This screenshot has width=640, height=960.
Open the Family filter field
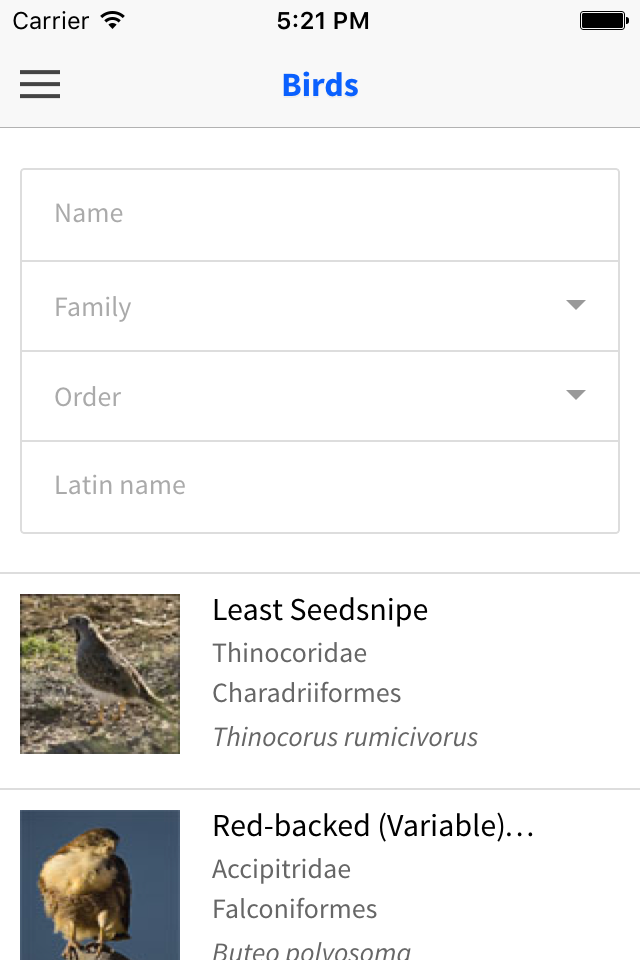click(320, 306)
